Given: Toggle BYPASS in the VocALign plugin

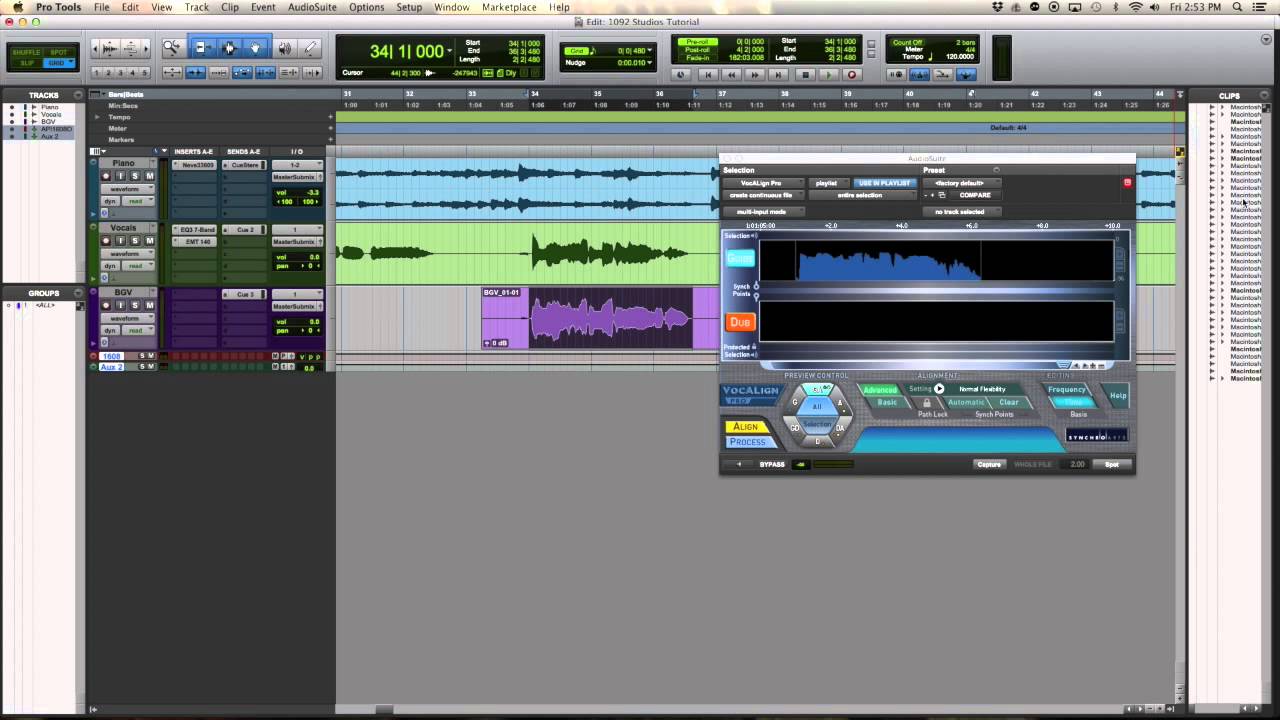Looking at the screenshot, I should (772, 464).
